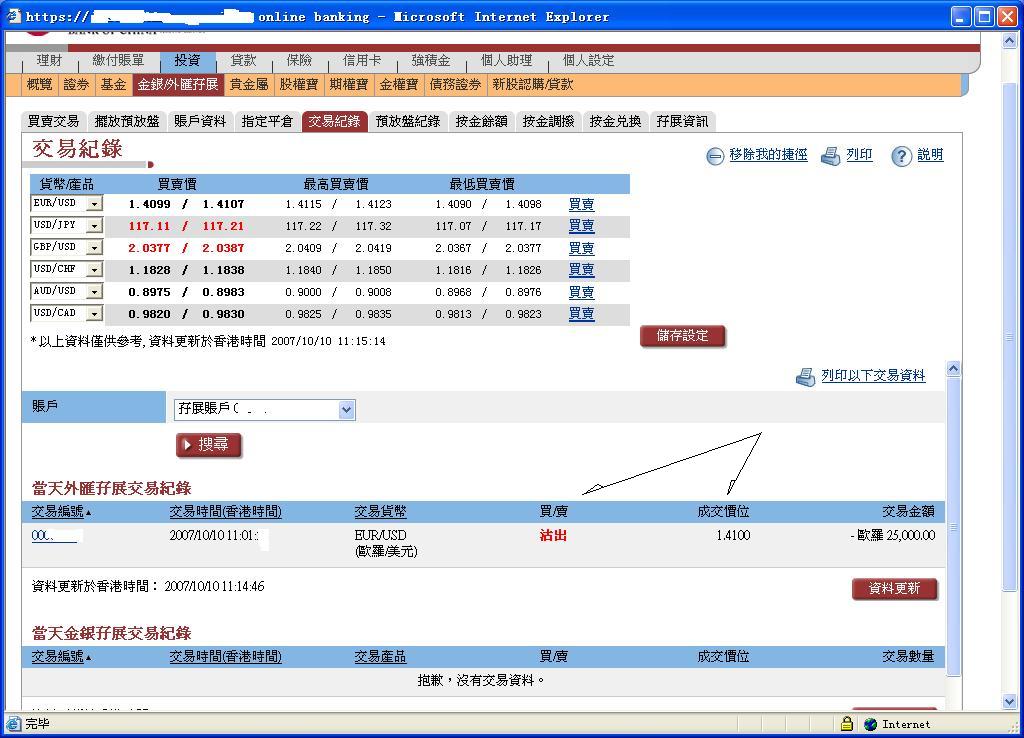This screenshot has width=1024, height=738.
Task: Click the 移除我的捷徑 shortcut removal icon
Action: [x=716, y=155]
